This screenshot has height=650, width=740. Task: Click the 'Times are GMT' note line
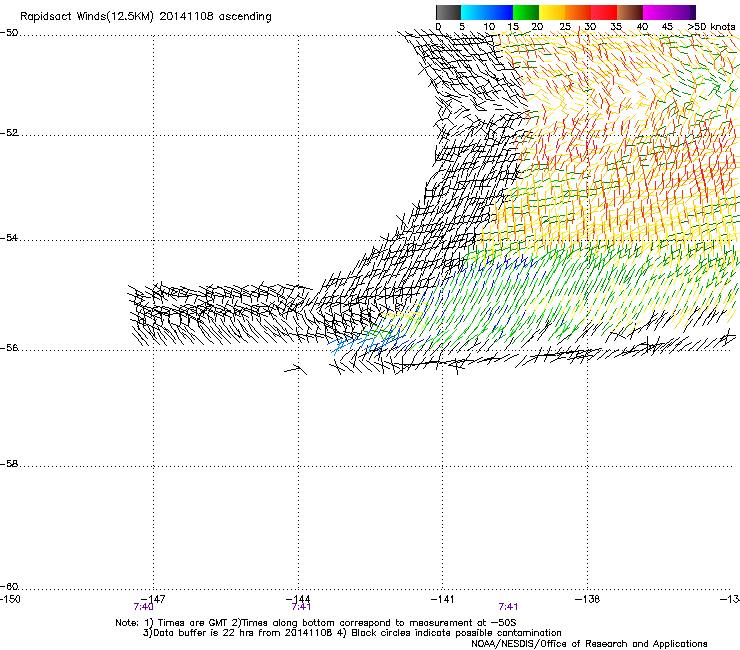pos(316,623)
